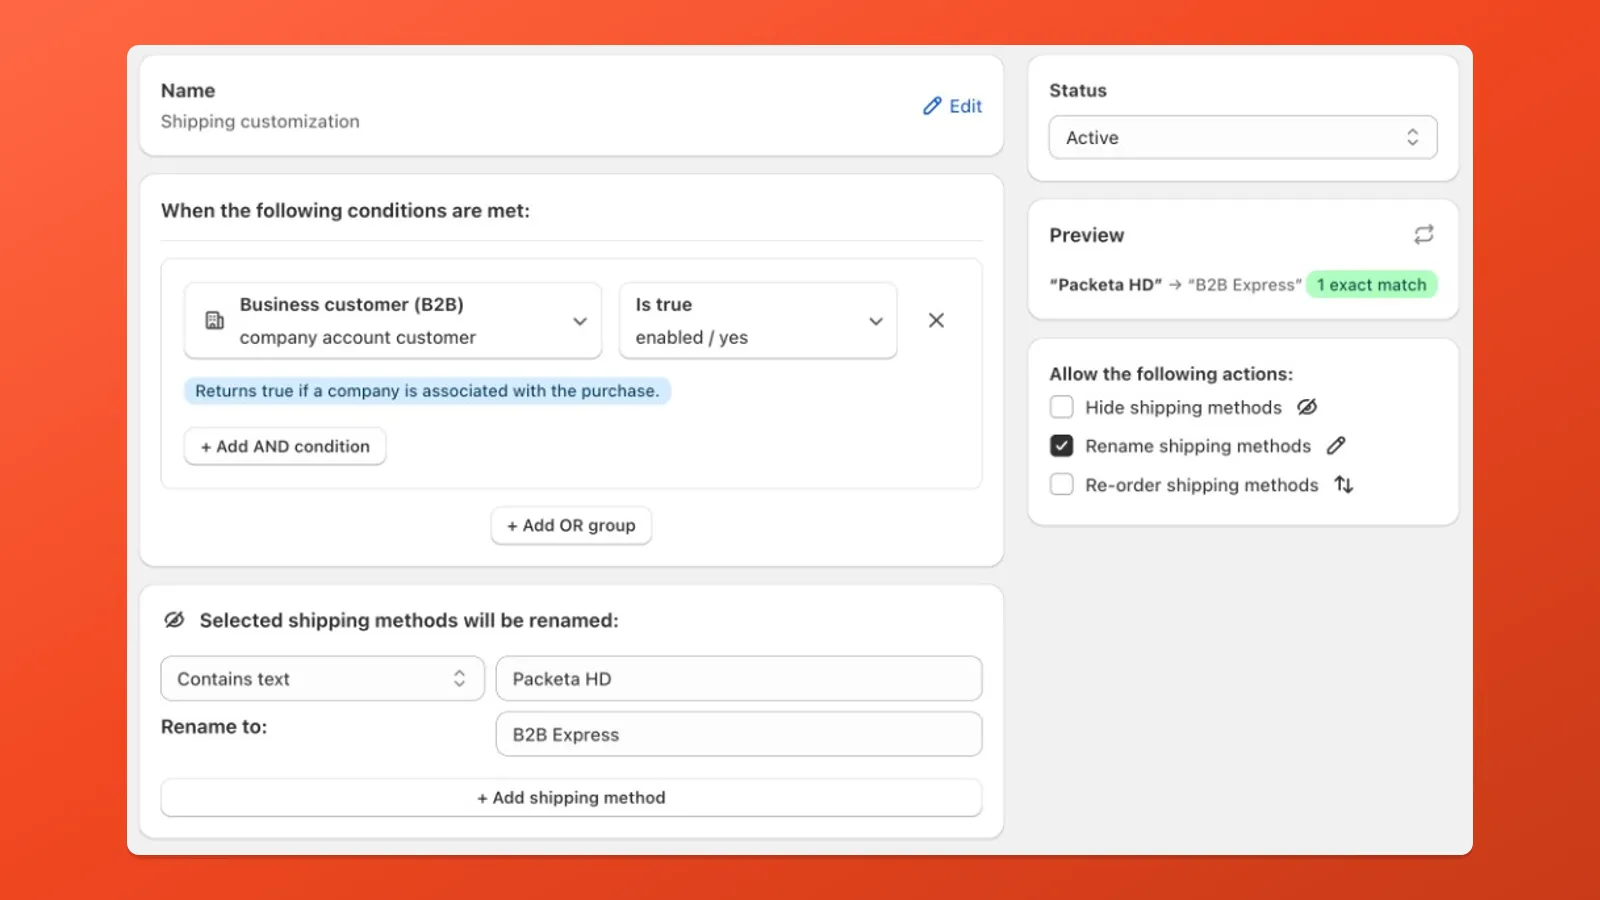Uncheck the Rename shipping methods checkbox
Screen dimensions: 1600x900
1062,445
